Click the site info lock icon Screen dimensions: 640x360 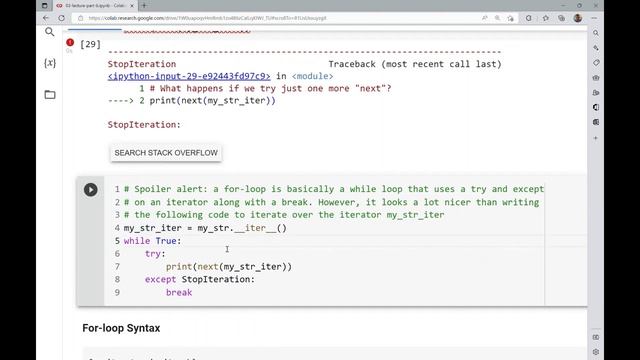[x=80, y=18]
